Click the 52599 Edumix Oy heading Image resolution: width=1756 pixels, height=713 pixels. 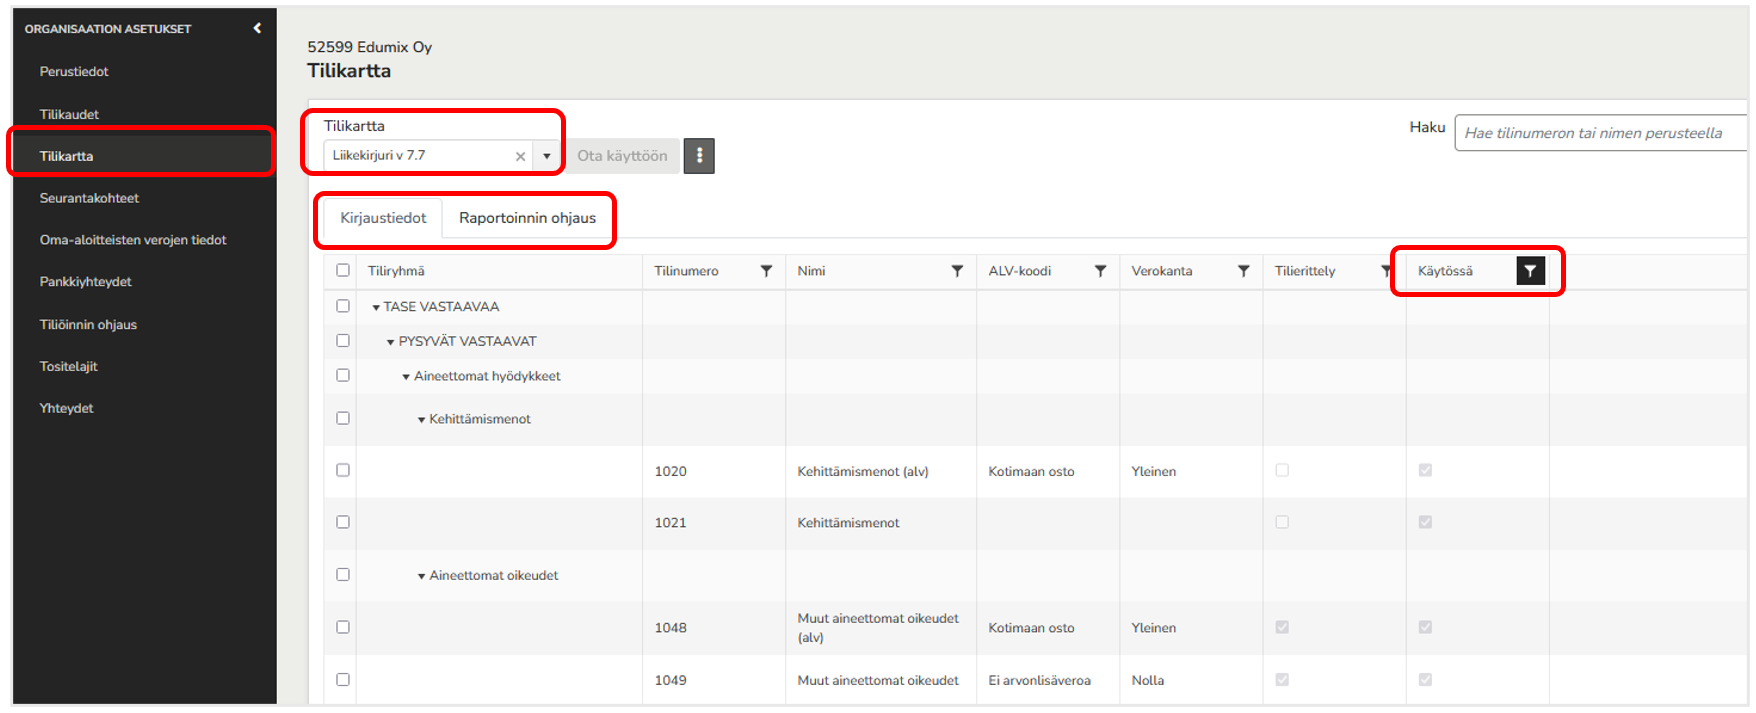369,47
